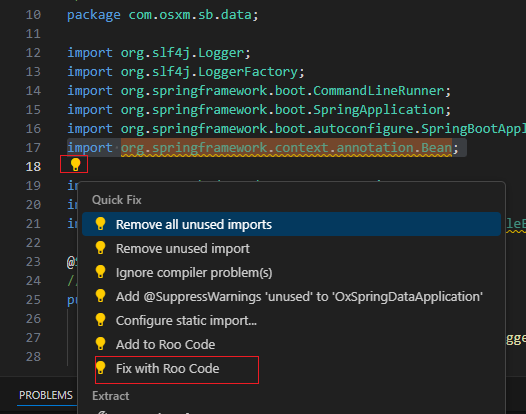Click the autoconfigure import on line 16

[x=297, y=129]
